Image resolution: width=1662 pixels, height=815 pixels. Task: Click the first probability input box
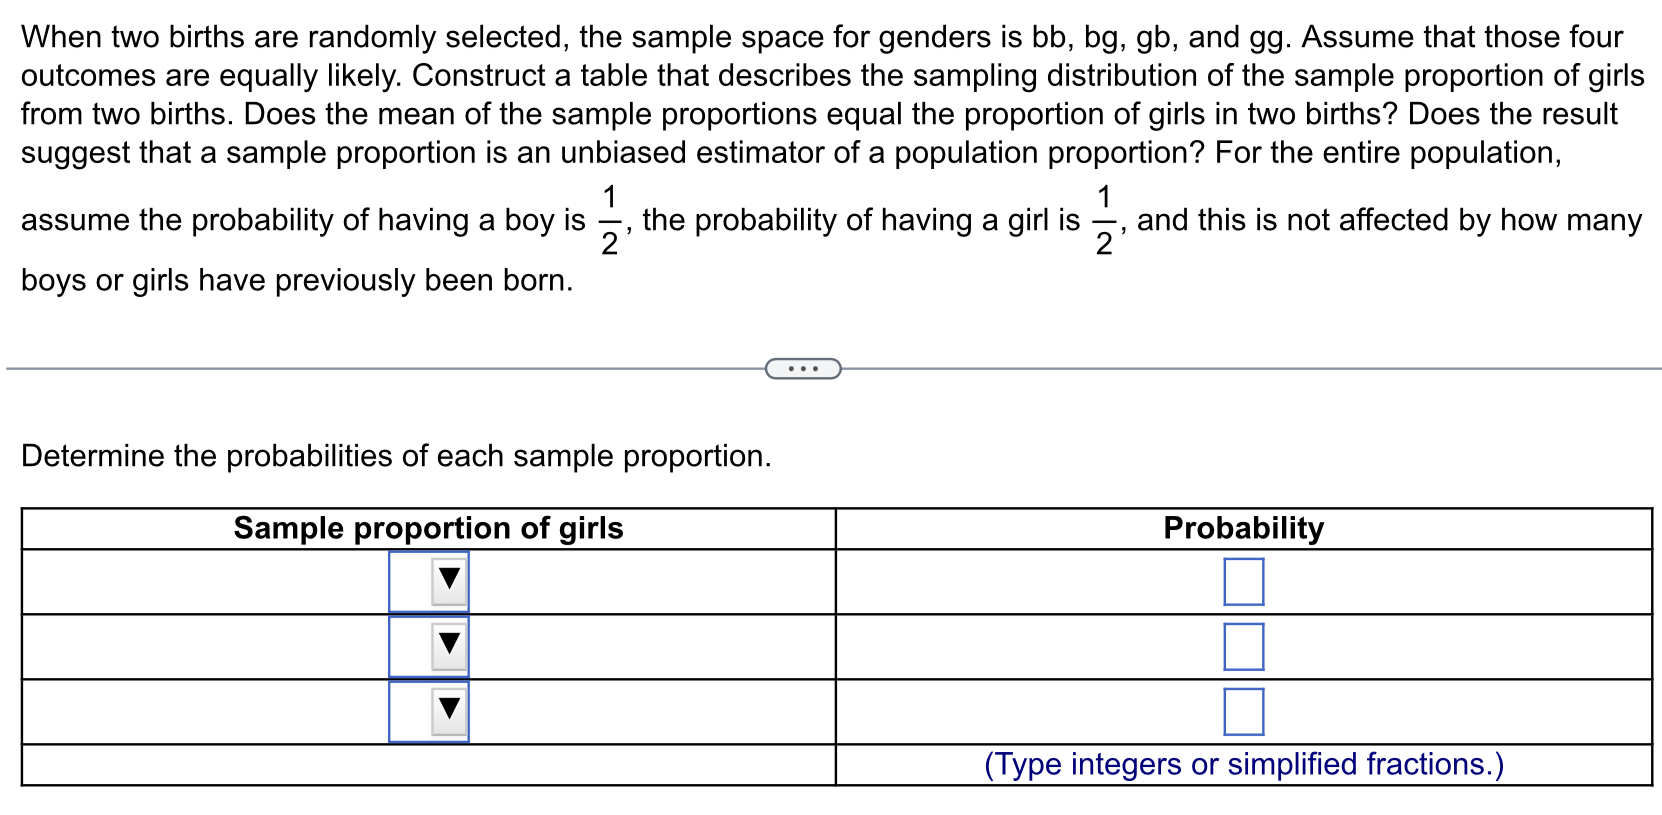point(1243,580)
